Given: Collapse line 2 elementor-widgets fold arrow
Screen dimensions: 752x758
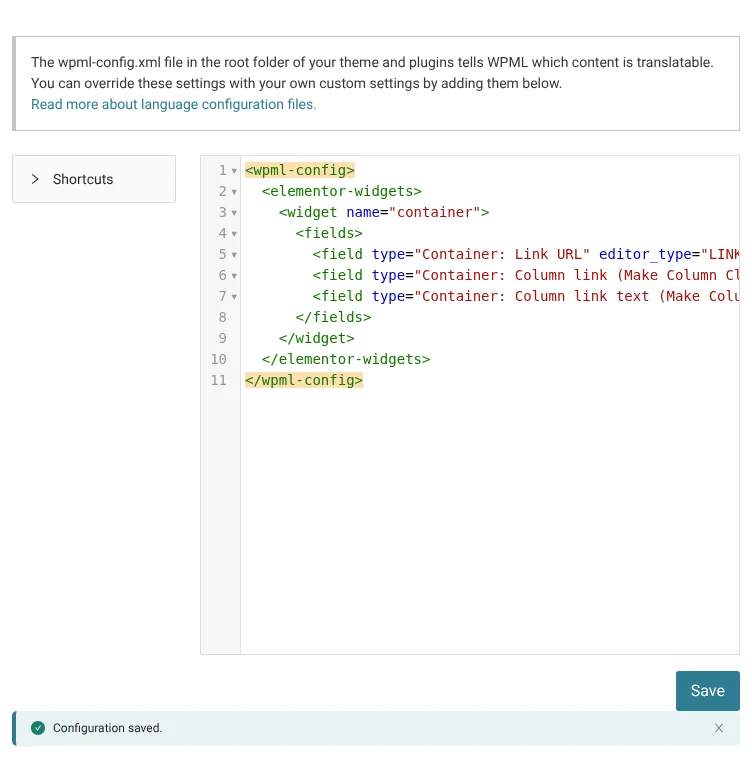Looking at the screenshot, I should pyautogui.click(x=234, y=192).
